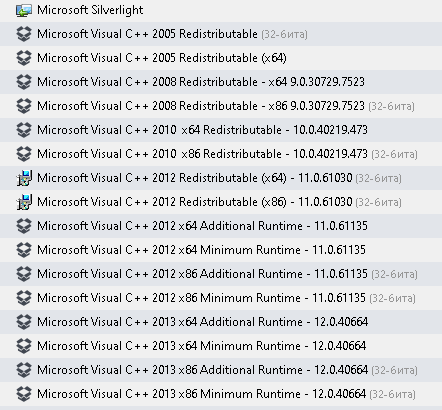The image size is (442, 410).
Task: Click icon of 2013 x64 Additional Runtime
Action: point(24,322)
